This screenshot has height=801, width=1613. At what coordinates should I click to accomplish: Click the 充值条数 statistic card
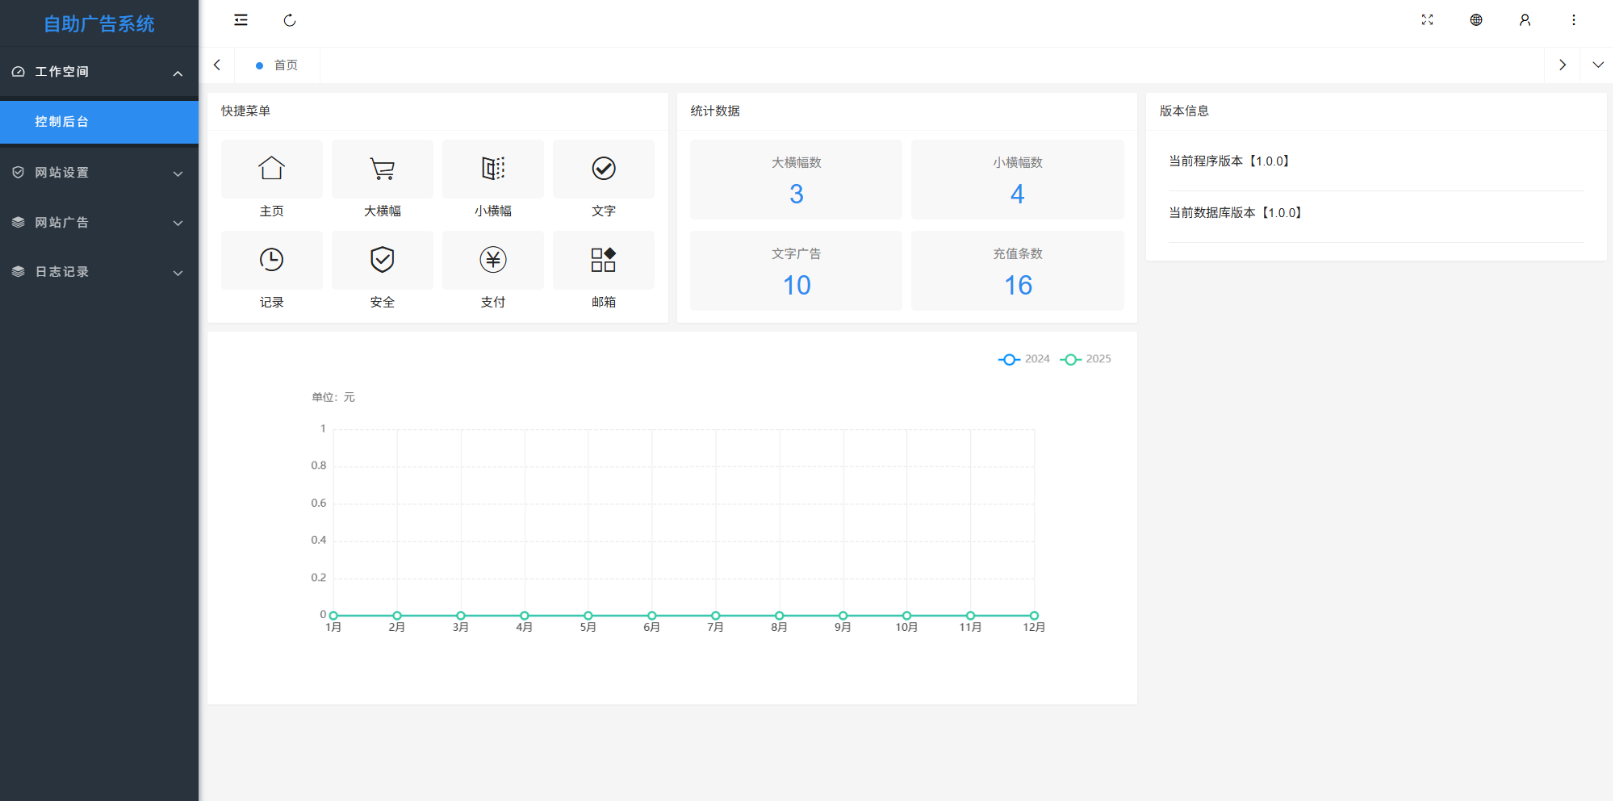point(1017,271)
